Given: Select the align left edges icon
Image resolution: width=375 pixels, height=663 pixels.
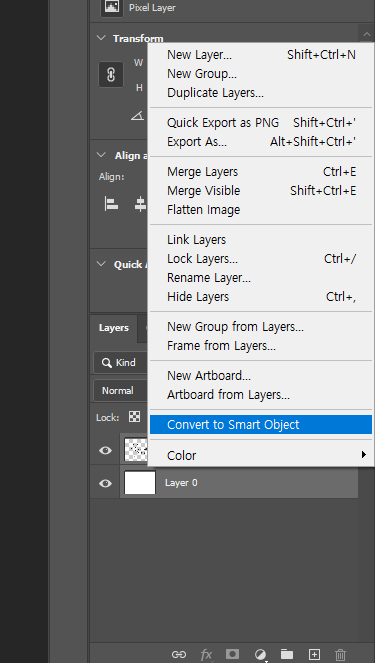Looking at the screenshot, I should [111, 204].
